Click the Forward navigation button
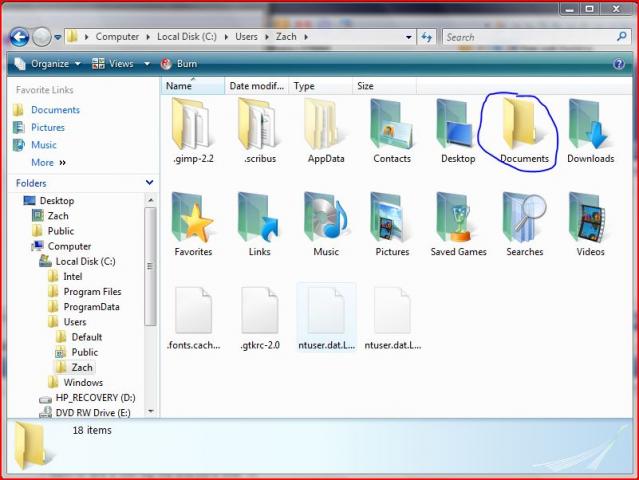The height and width of the screenshot is (480, 639). [41, 37]
